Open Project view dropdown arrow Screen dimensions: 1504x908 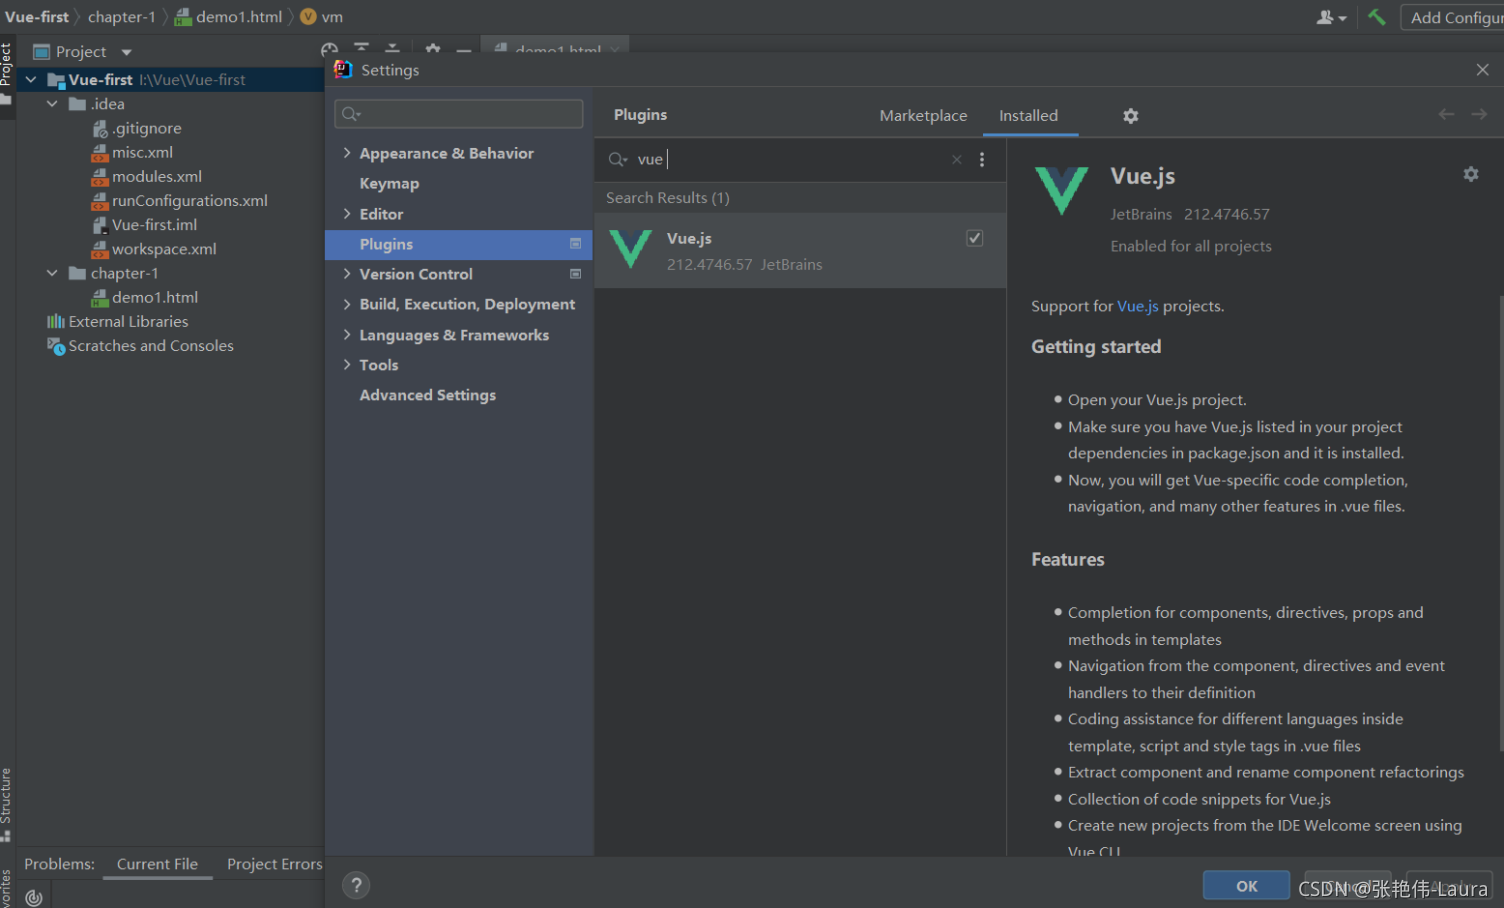click(126, 52)
